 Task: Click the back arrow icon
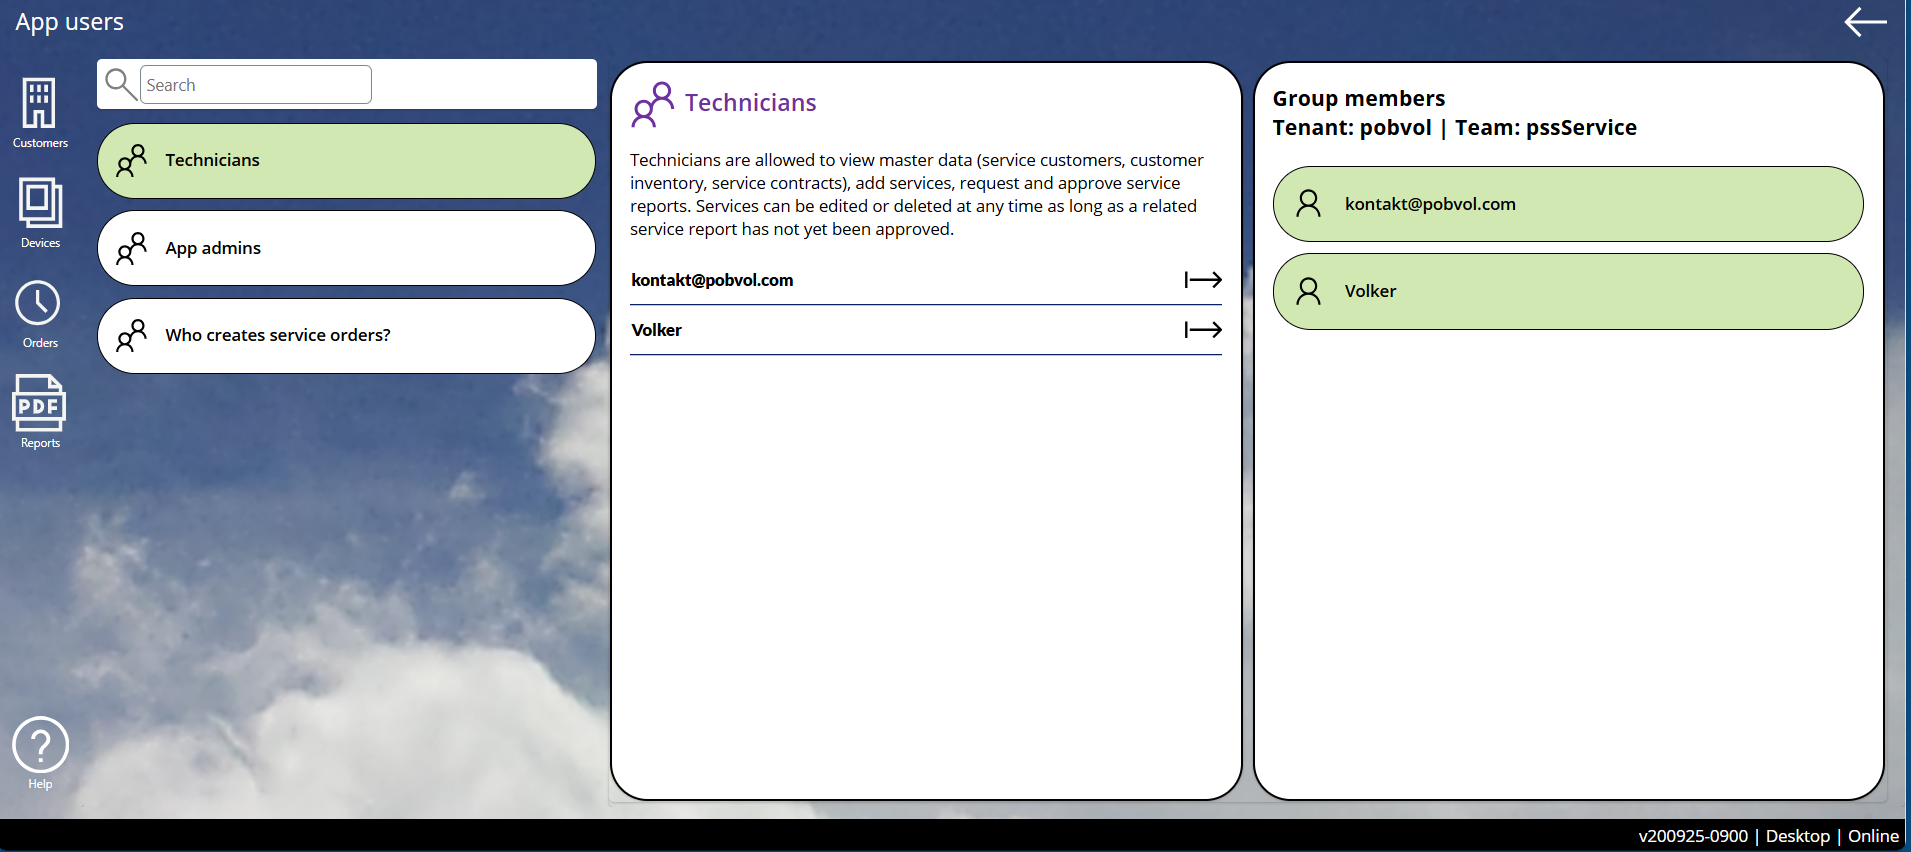(1865, 22)
